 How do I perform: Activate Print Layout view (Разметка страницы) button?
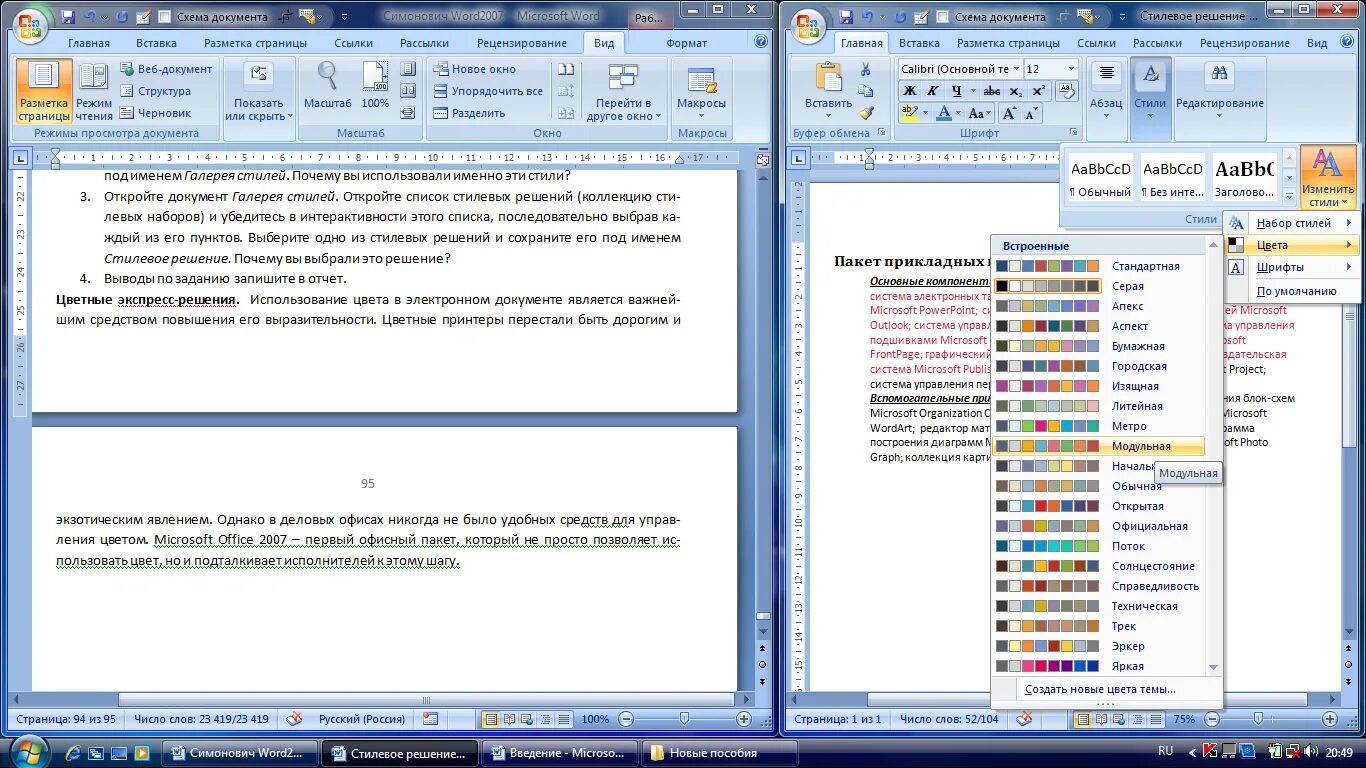pyautogui.click(x=44, y=92)
